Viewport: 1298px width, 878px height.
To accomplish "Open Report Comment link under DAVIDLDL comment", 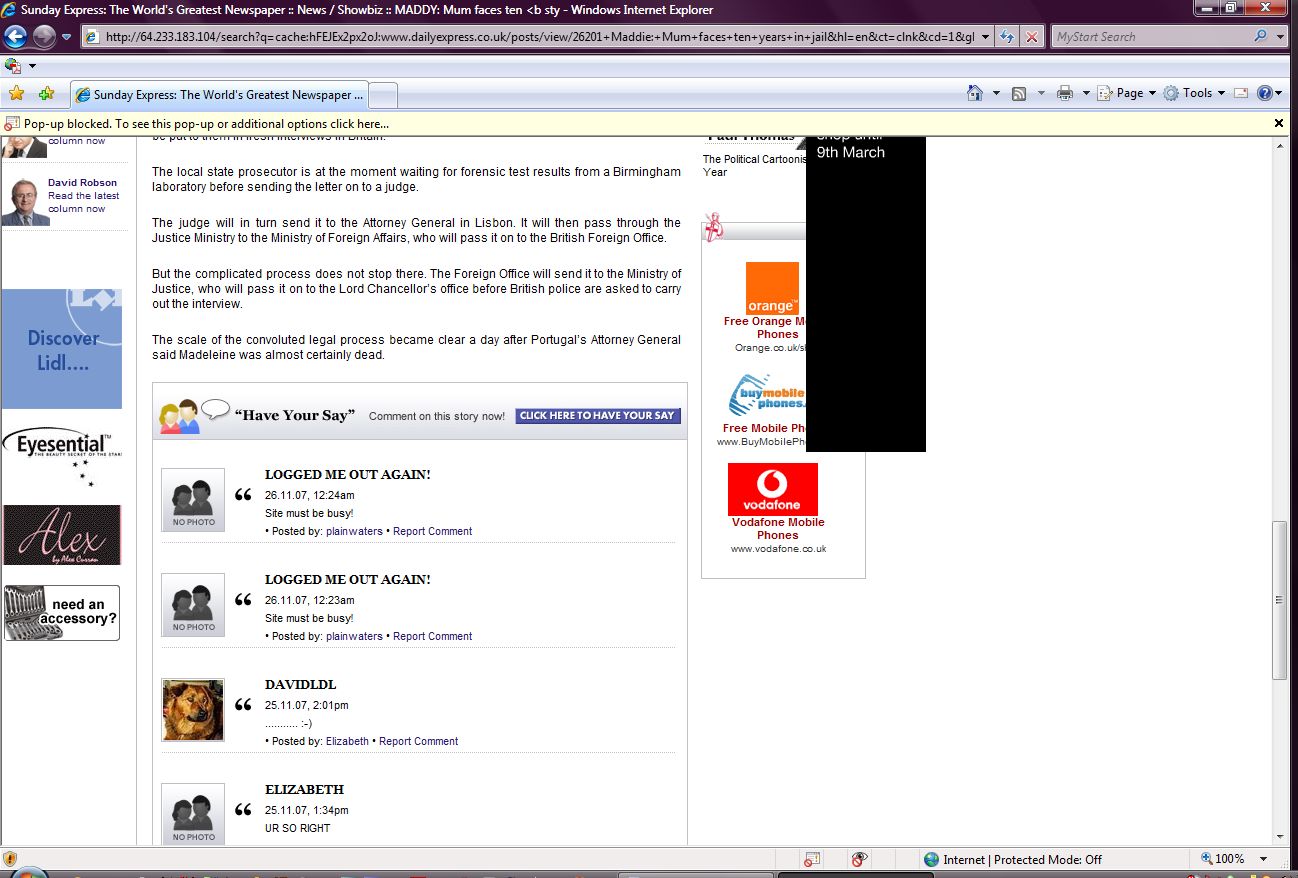I will [x=418, y=741].
